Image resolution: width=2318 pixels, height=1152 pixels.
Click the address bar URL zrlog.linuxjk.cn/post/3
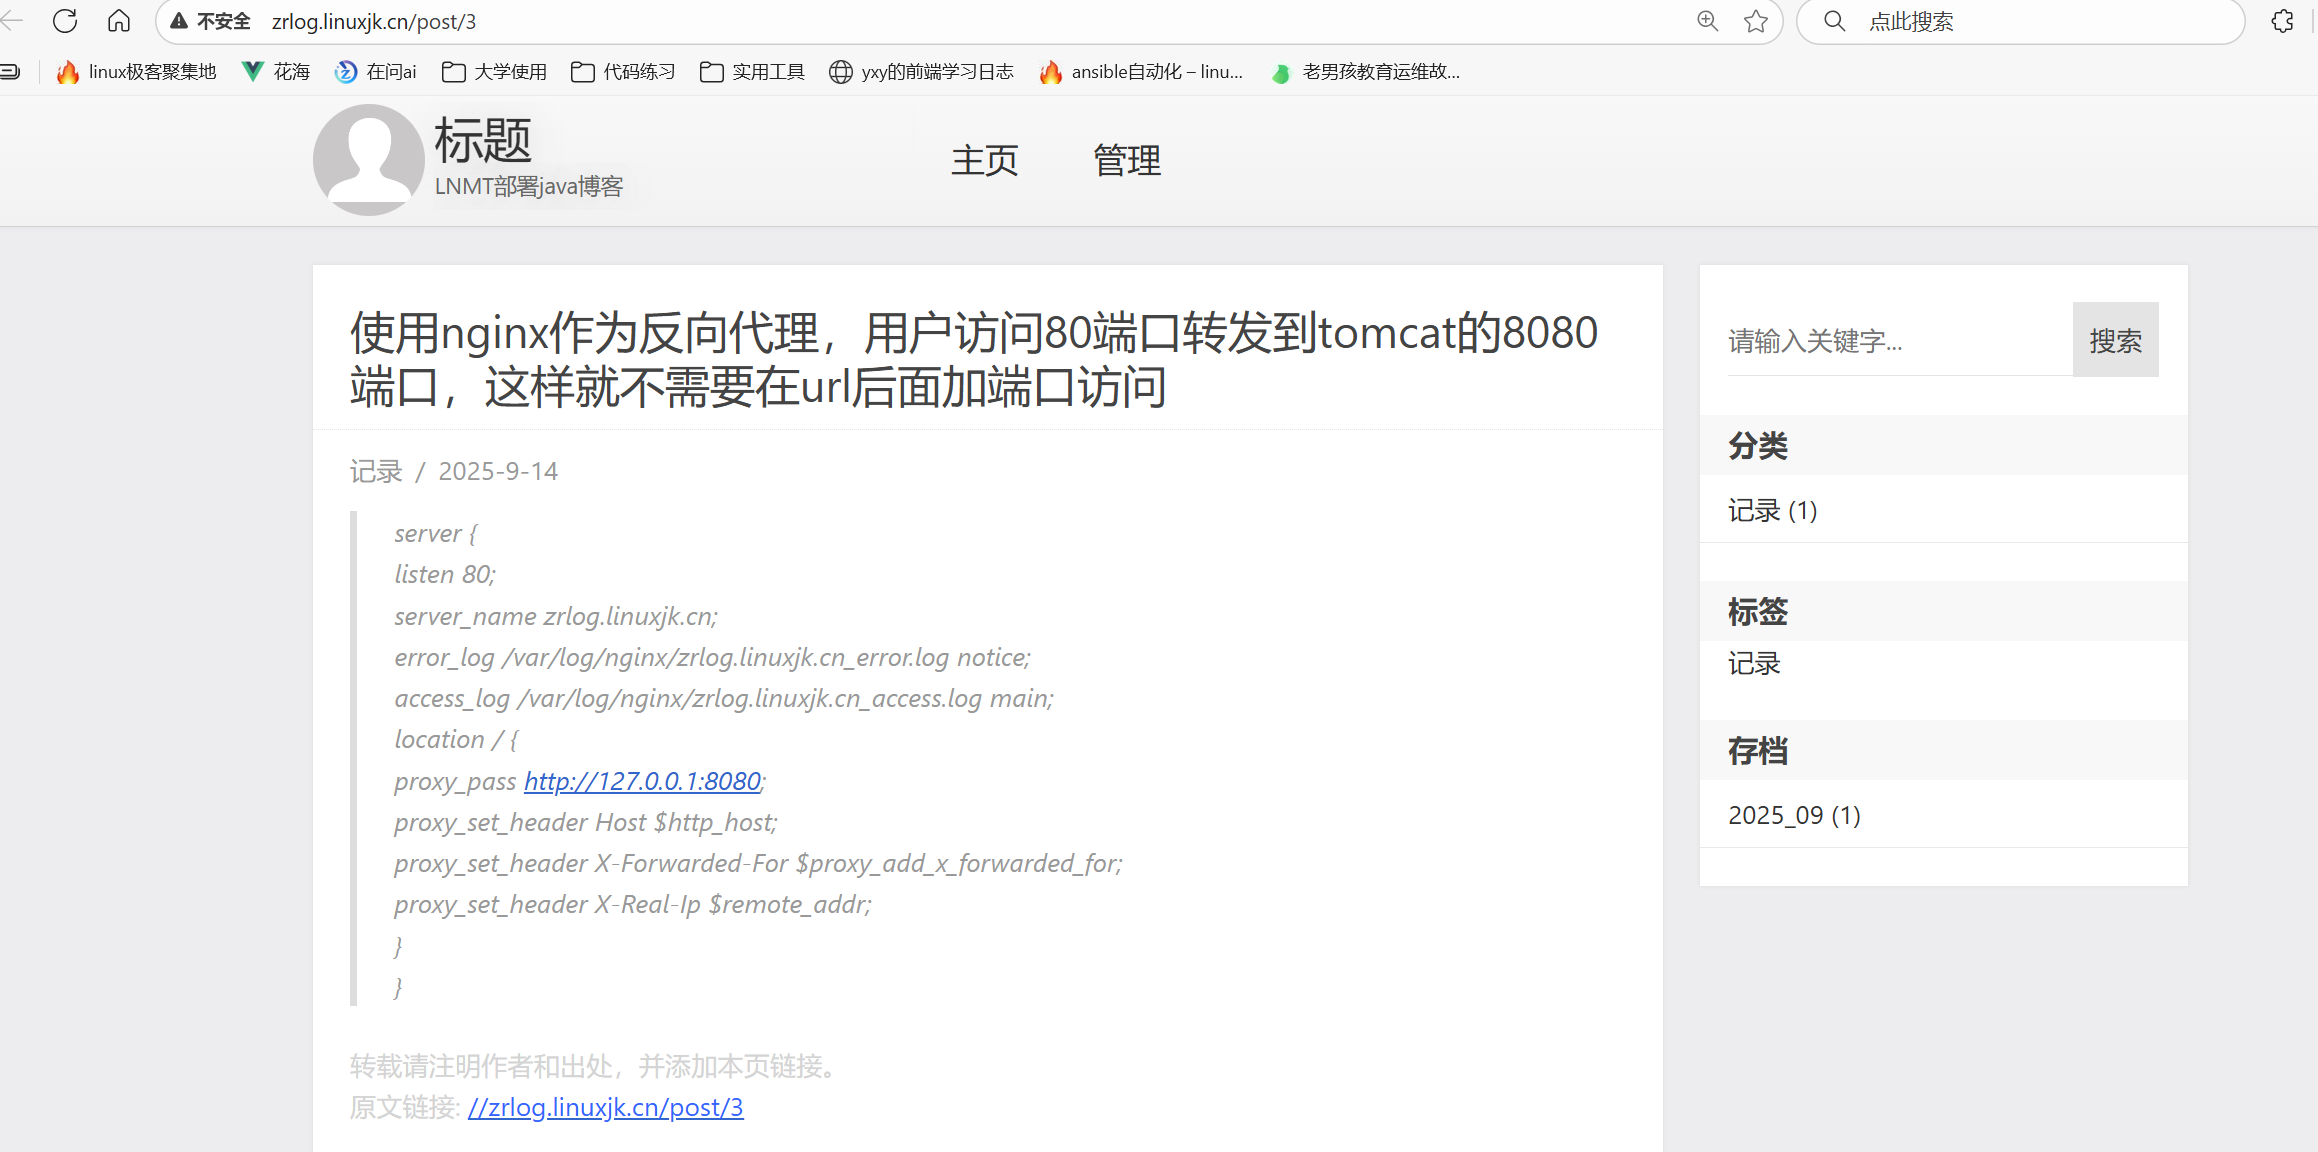[374, 21]
